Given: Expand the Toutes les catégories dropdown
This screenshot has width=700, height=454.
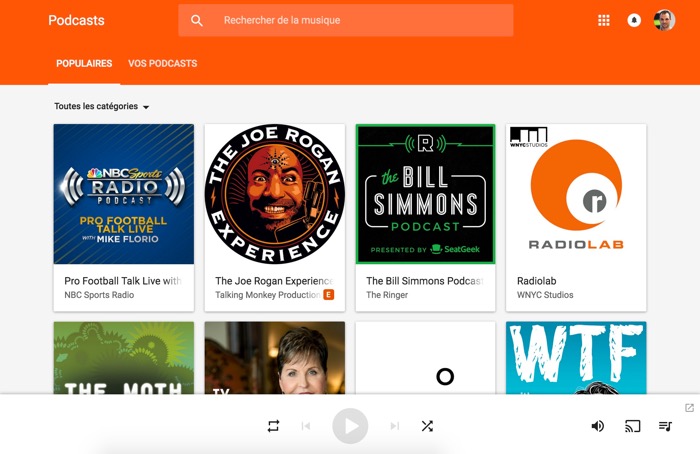Looking at the screenshot, I should click(102, 107).
